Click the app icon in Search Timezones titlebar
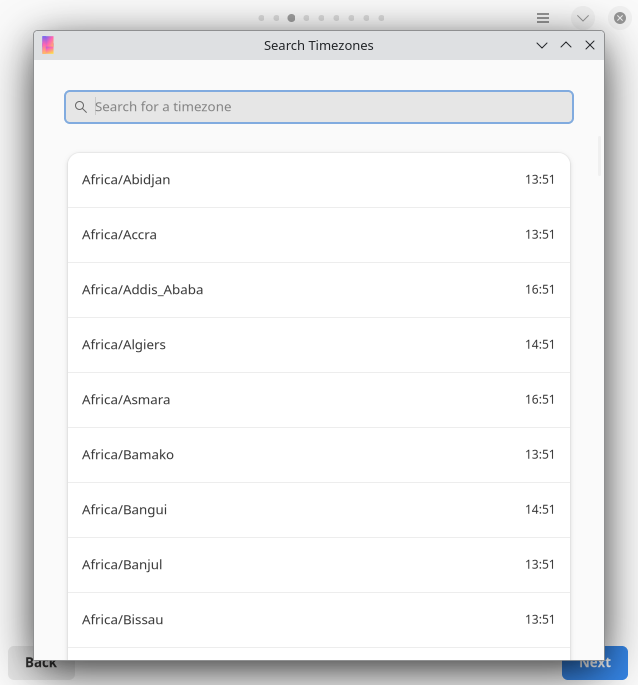Viewport: 638px width, 685px height. (x=48, y=45)
